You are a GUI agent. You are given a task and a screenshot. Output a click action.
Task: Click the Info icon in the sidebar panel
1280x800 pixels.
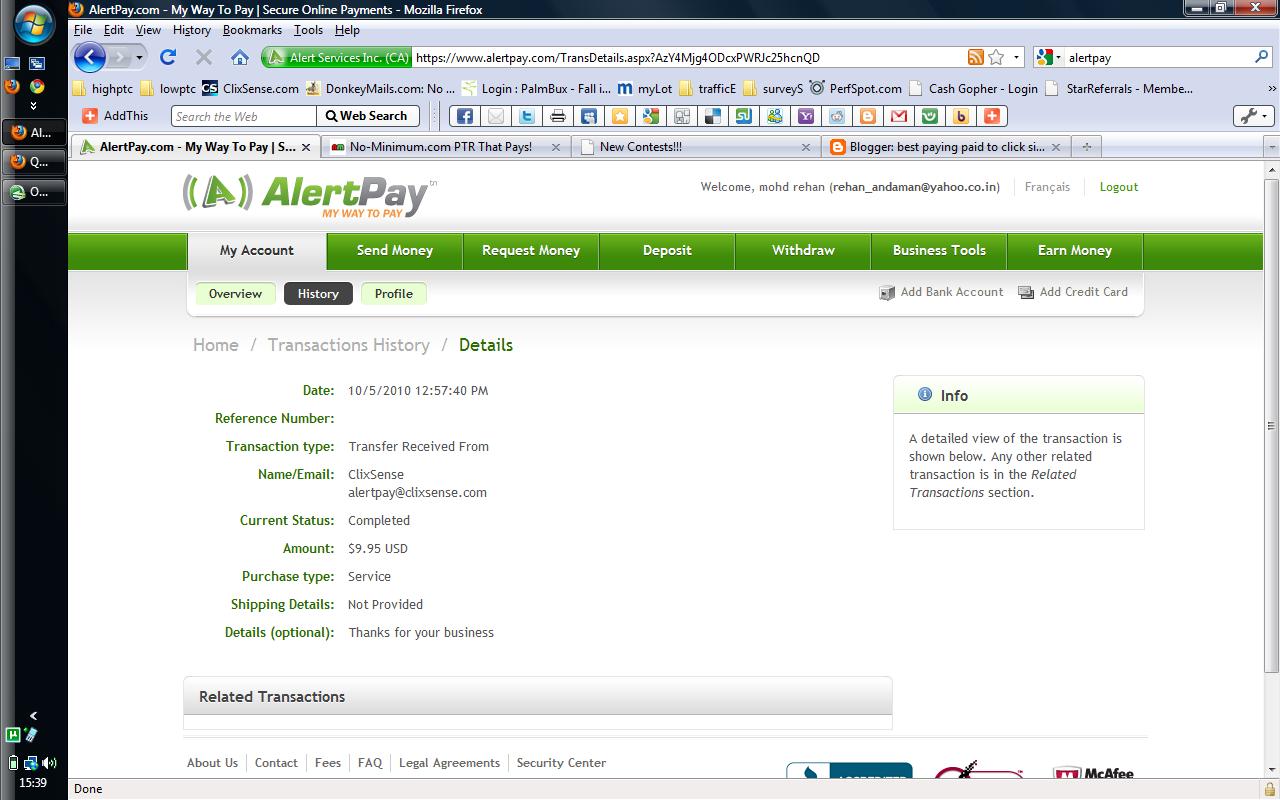[923, 394]
